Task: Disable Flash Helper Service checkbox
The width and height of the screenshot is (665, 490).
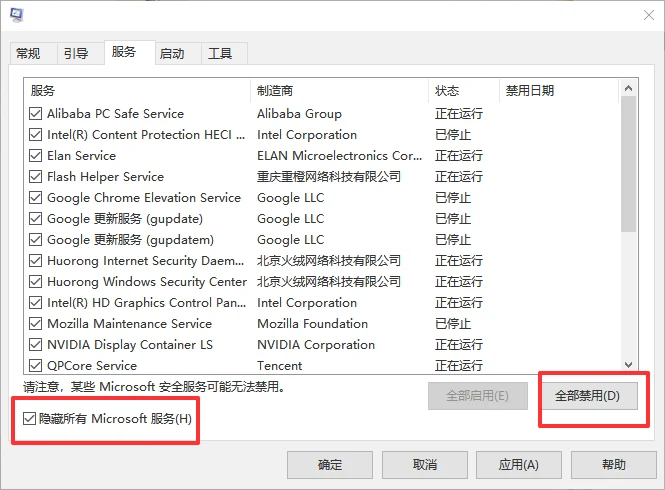Action: tap(36, 176)
